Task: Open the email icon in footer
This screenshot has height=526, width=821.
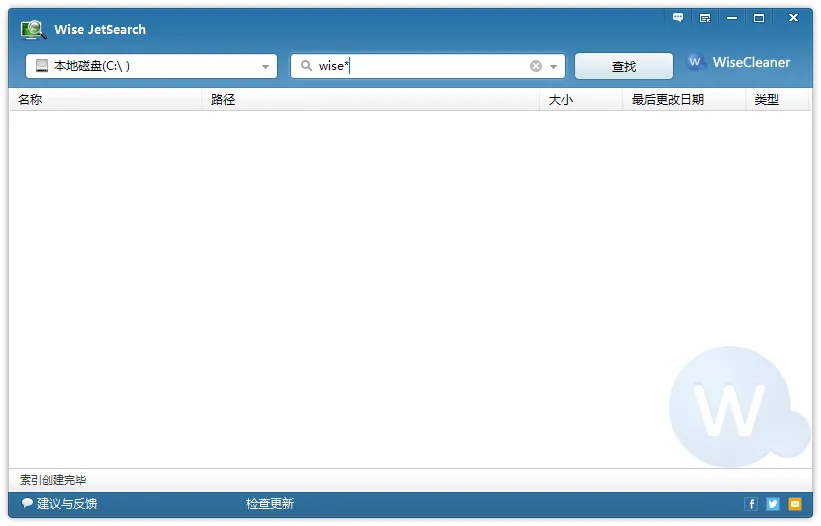Action: 795,504
